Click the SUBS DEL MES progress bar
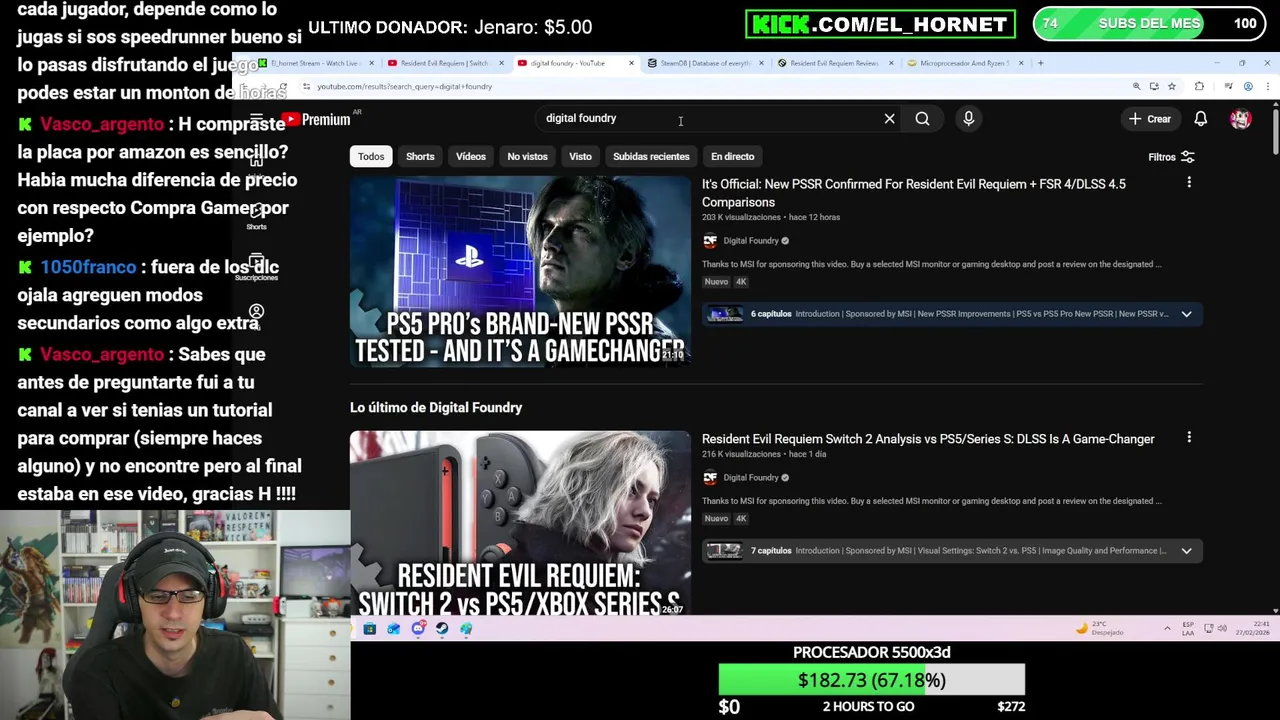 [x=1147, y=23]
